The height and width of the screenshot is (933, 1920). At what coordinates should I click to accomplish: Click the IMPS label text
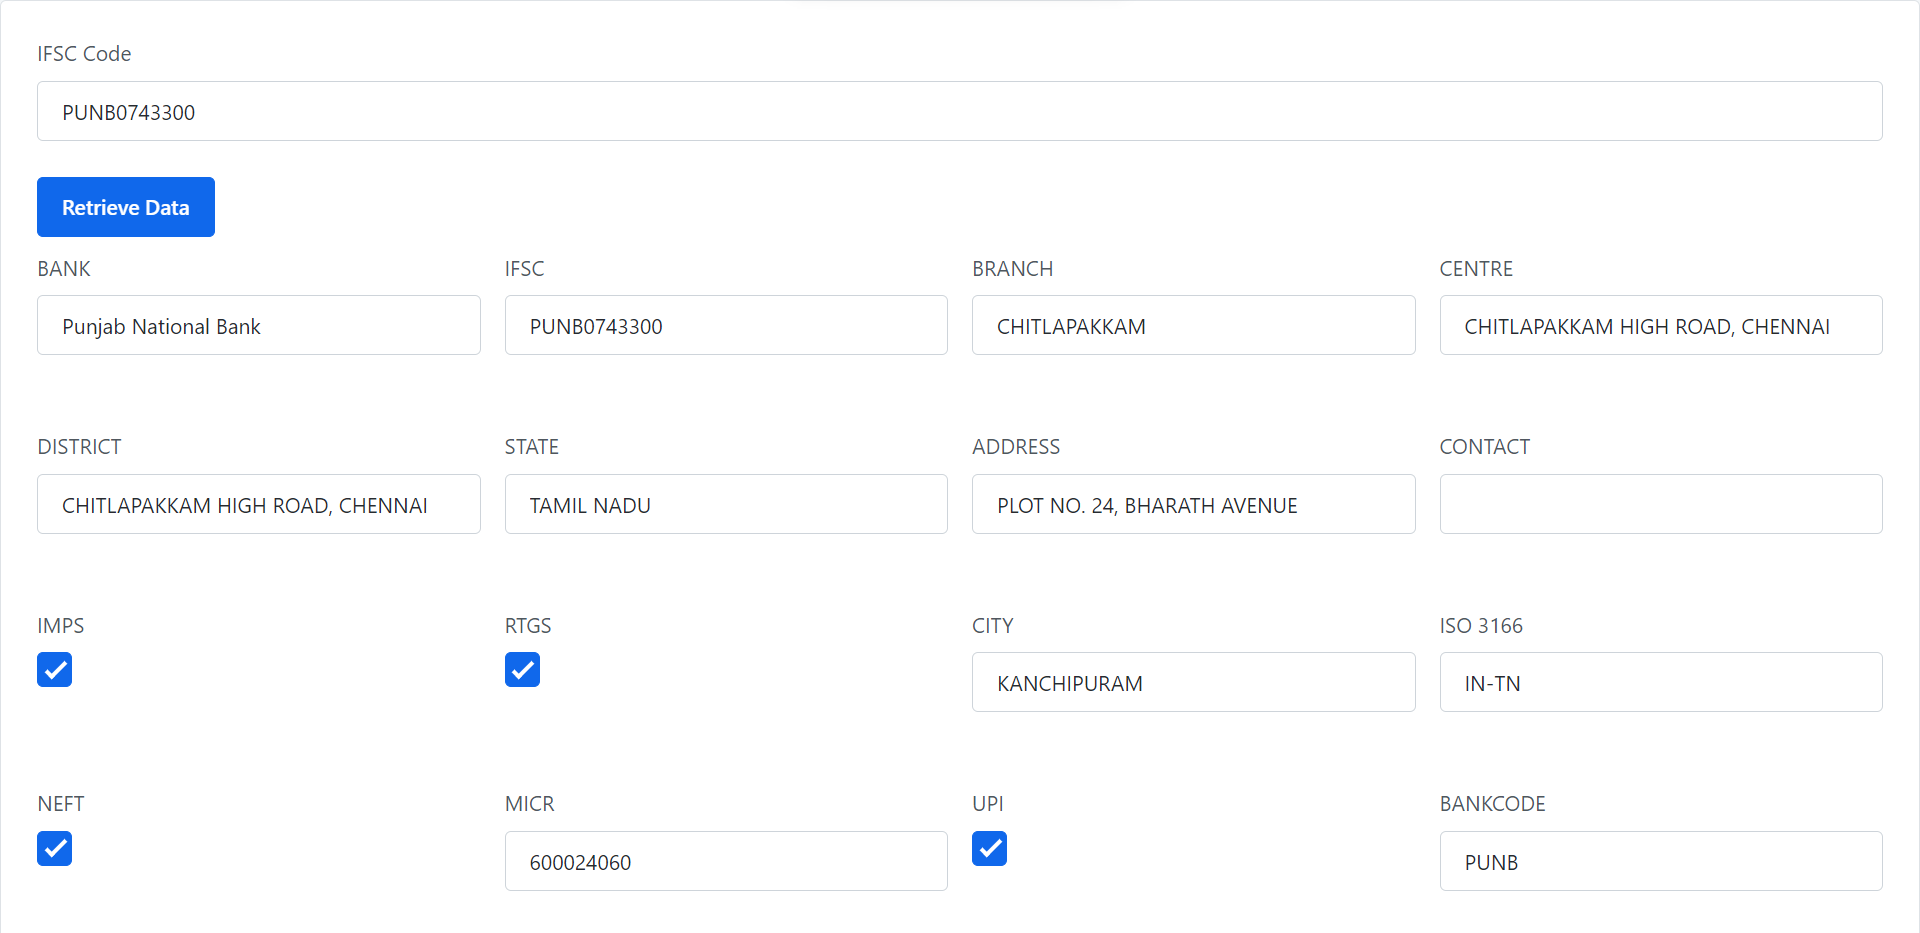coord(61,626)
